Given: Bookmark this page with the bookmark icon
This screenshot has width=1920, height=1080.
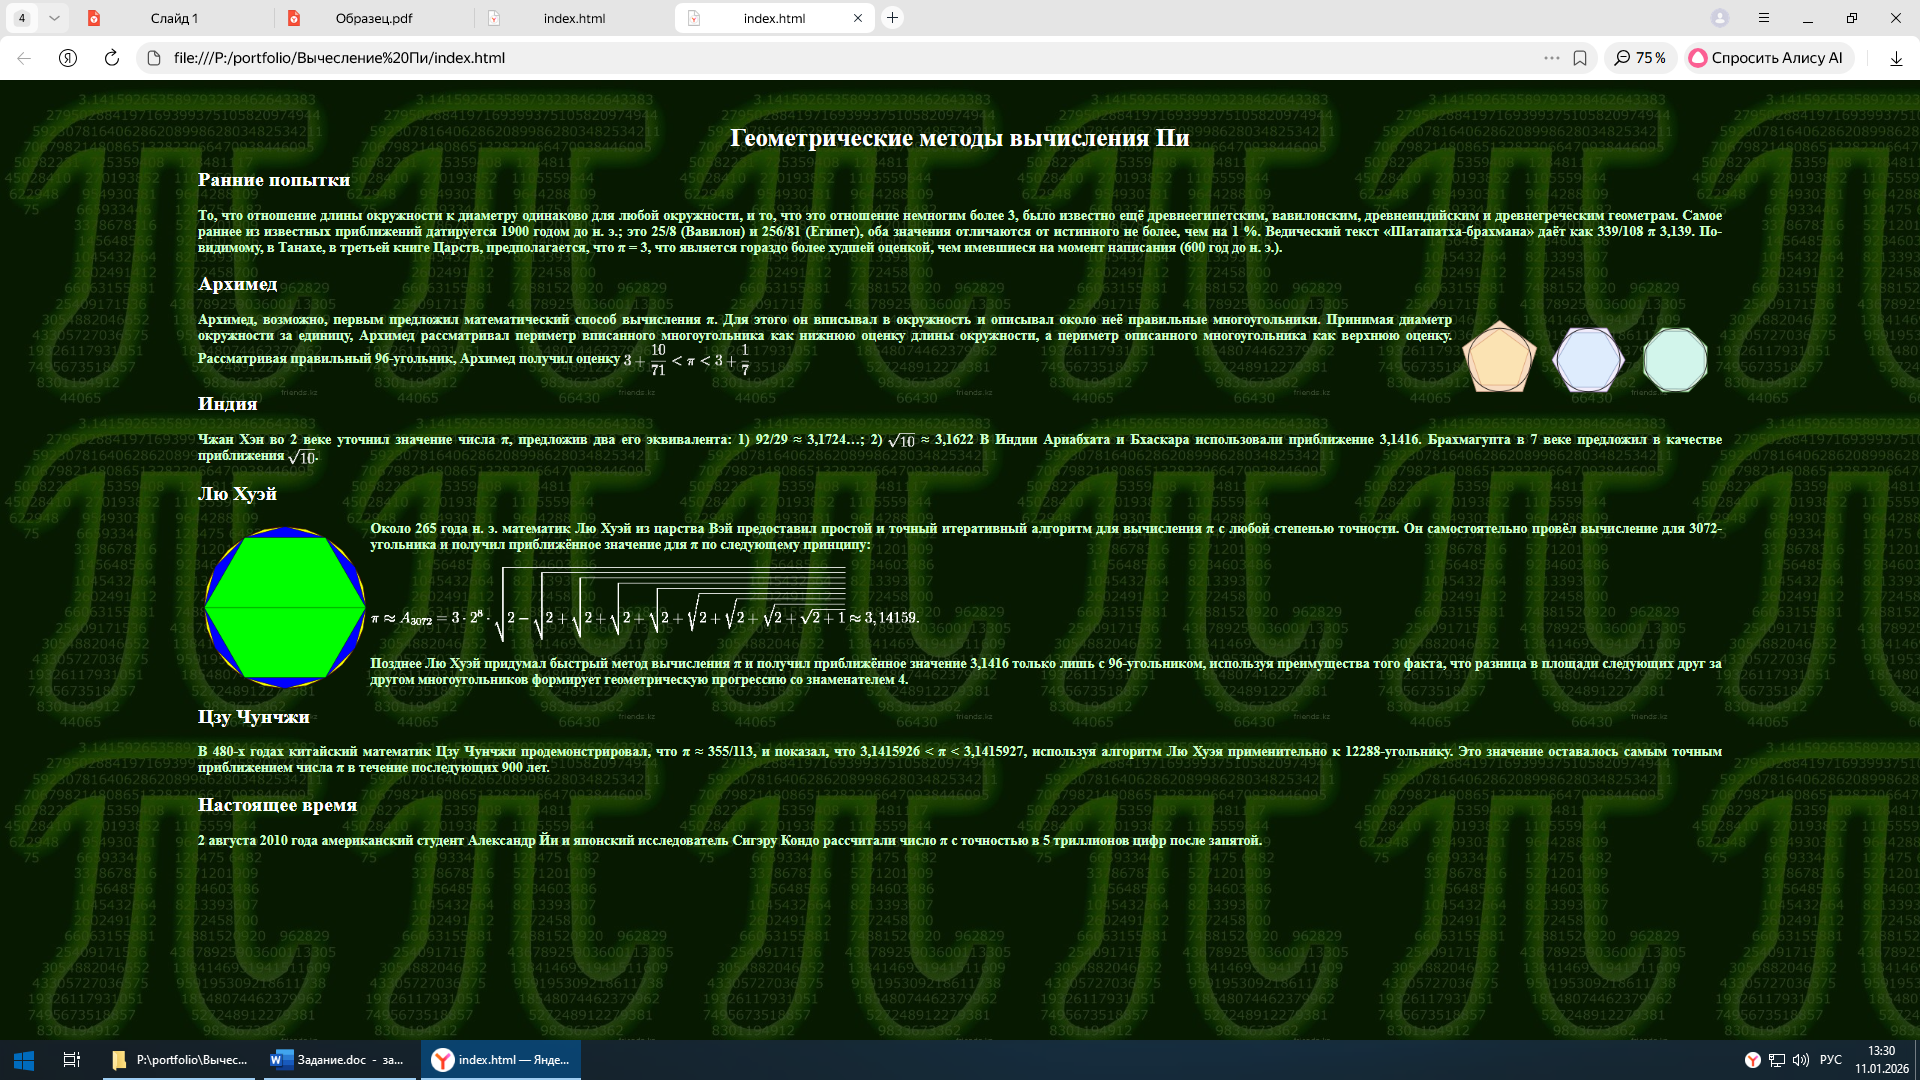Looking at the screenshot, I should pyautogui.click(x=1580, y=58).
